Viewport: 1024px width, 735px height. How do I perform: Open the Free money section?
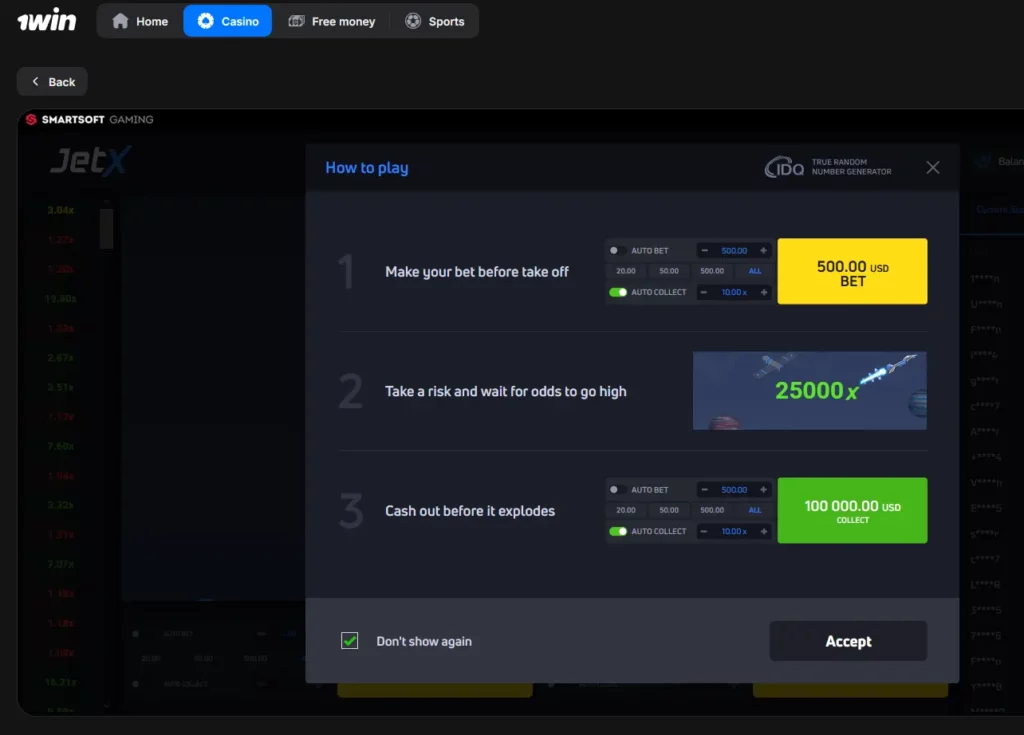pos(332,21)
